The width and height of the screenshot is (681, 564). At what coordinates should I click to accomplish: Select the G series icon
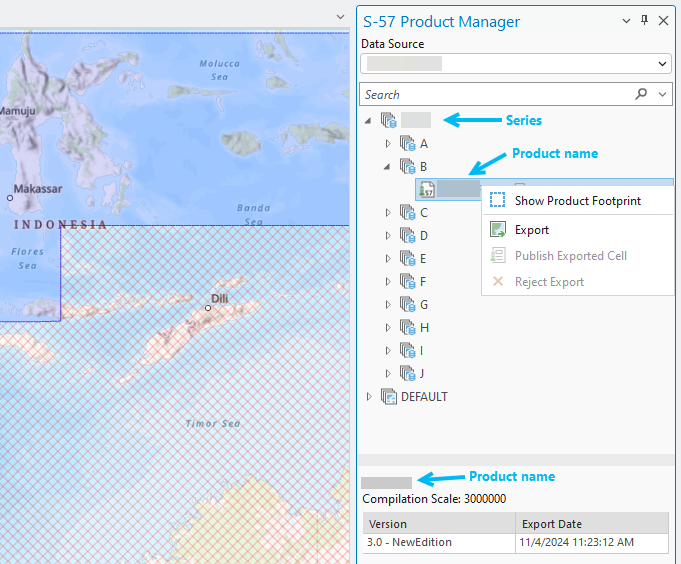tap(407, 304)
